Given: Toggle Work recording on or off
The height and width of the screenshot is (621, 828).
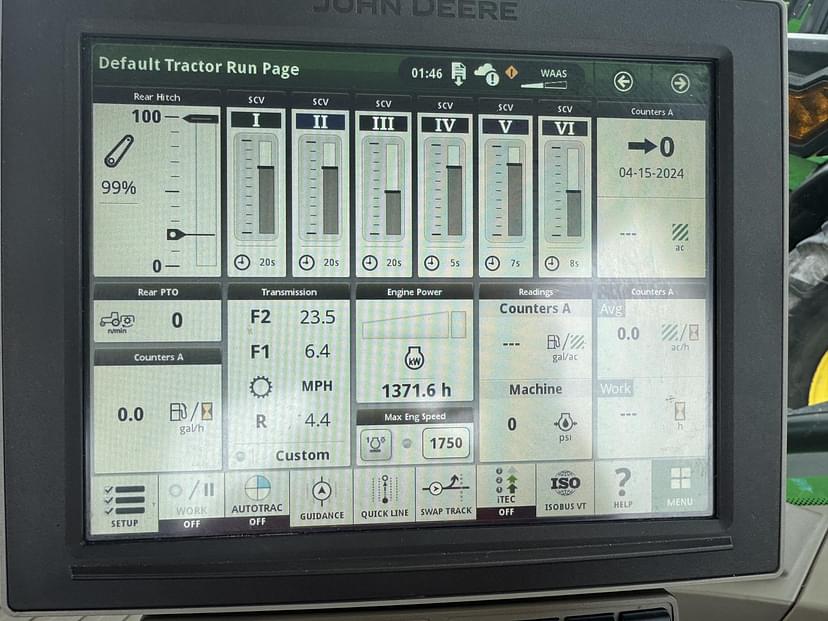Looking at the screenshot, I should pos(192,502).
